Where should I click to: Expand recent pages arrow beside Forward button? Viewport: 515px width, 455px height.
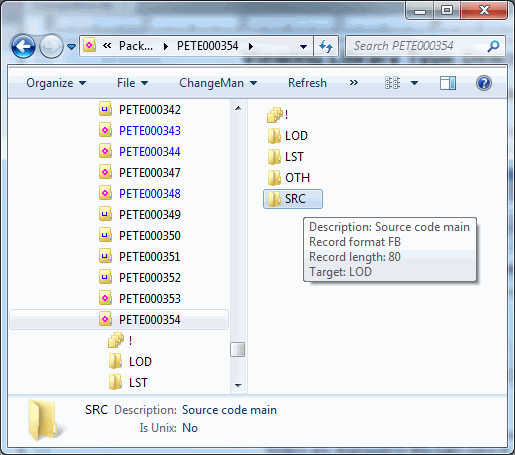[71, 47]
